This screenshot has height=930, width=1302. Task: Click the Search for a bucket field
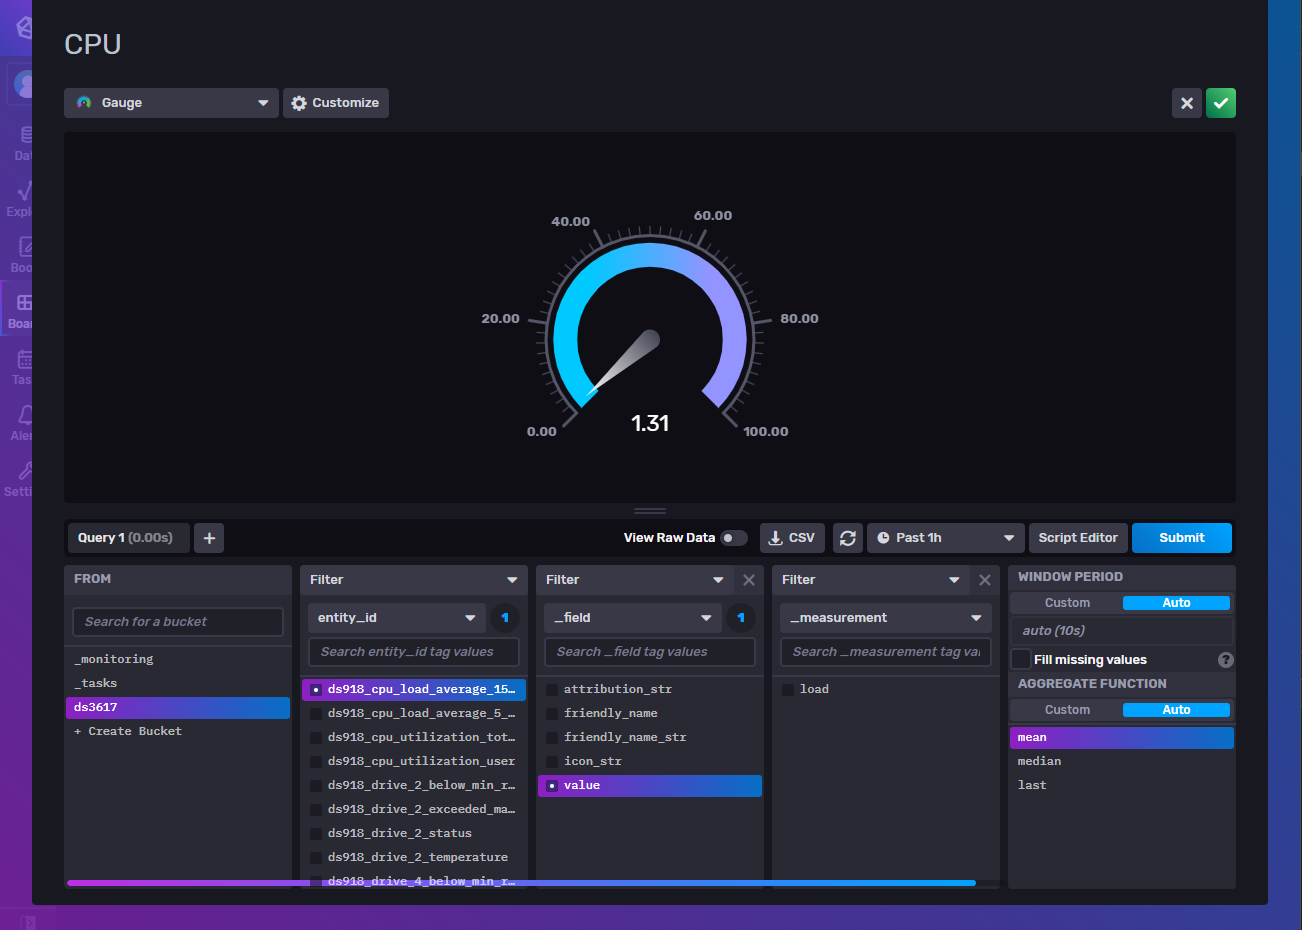pos(178,622)
